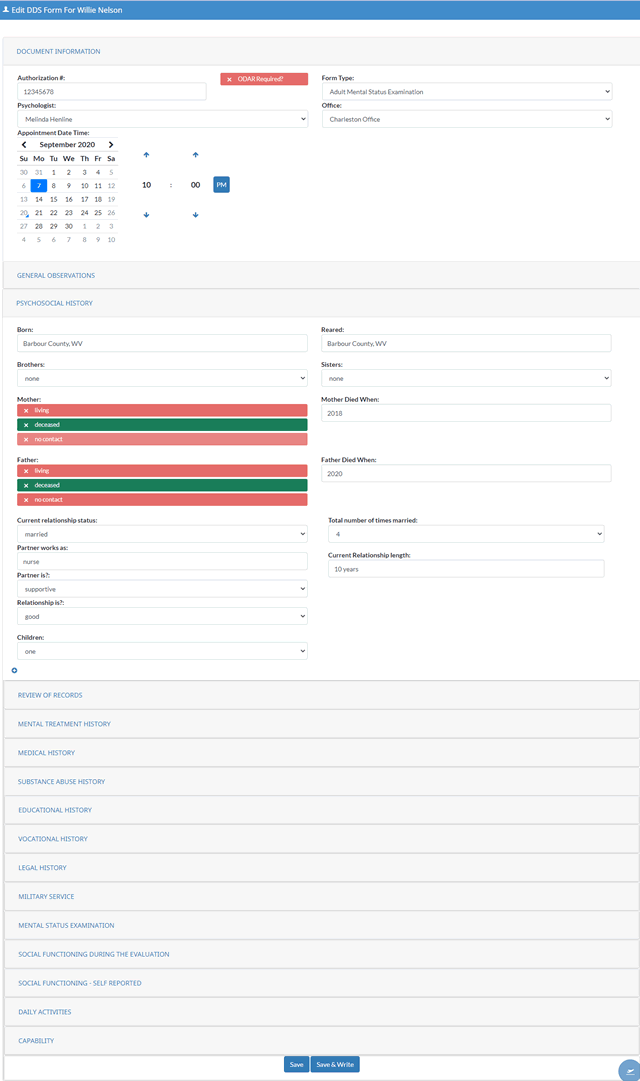Switch the PM meridian toggle

pos(221,185)
